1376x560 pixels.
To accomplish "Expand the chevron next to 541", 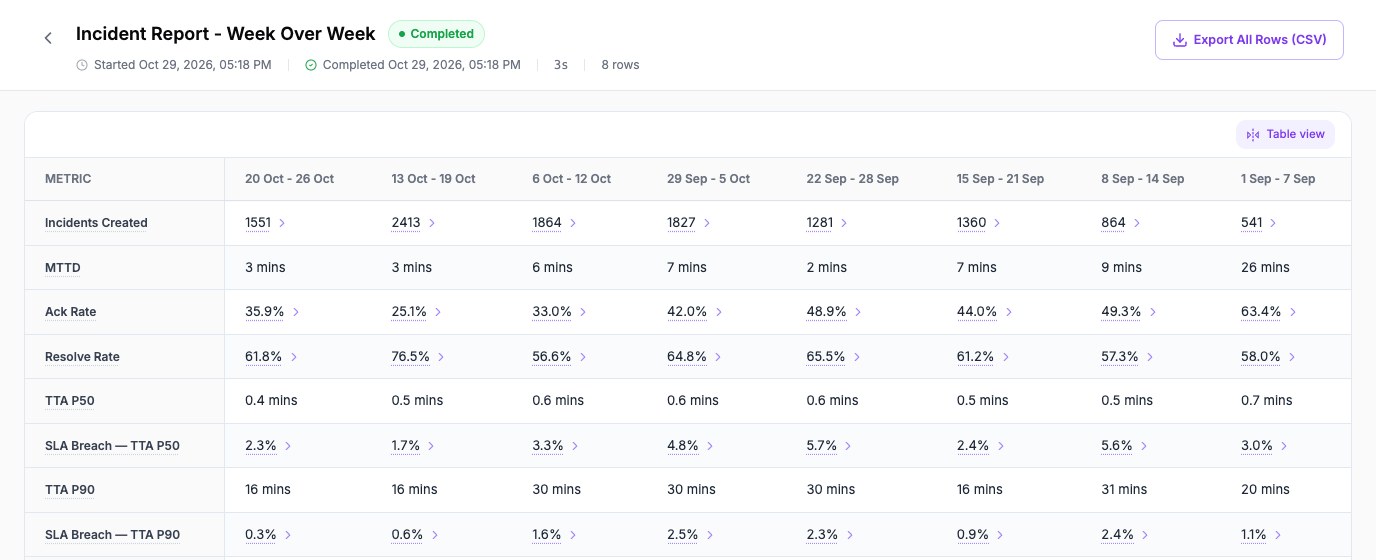I will (x=1273, y=223).
